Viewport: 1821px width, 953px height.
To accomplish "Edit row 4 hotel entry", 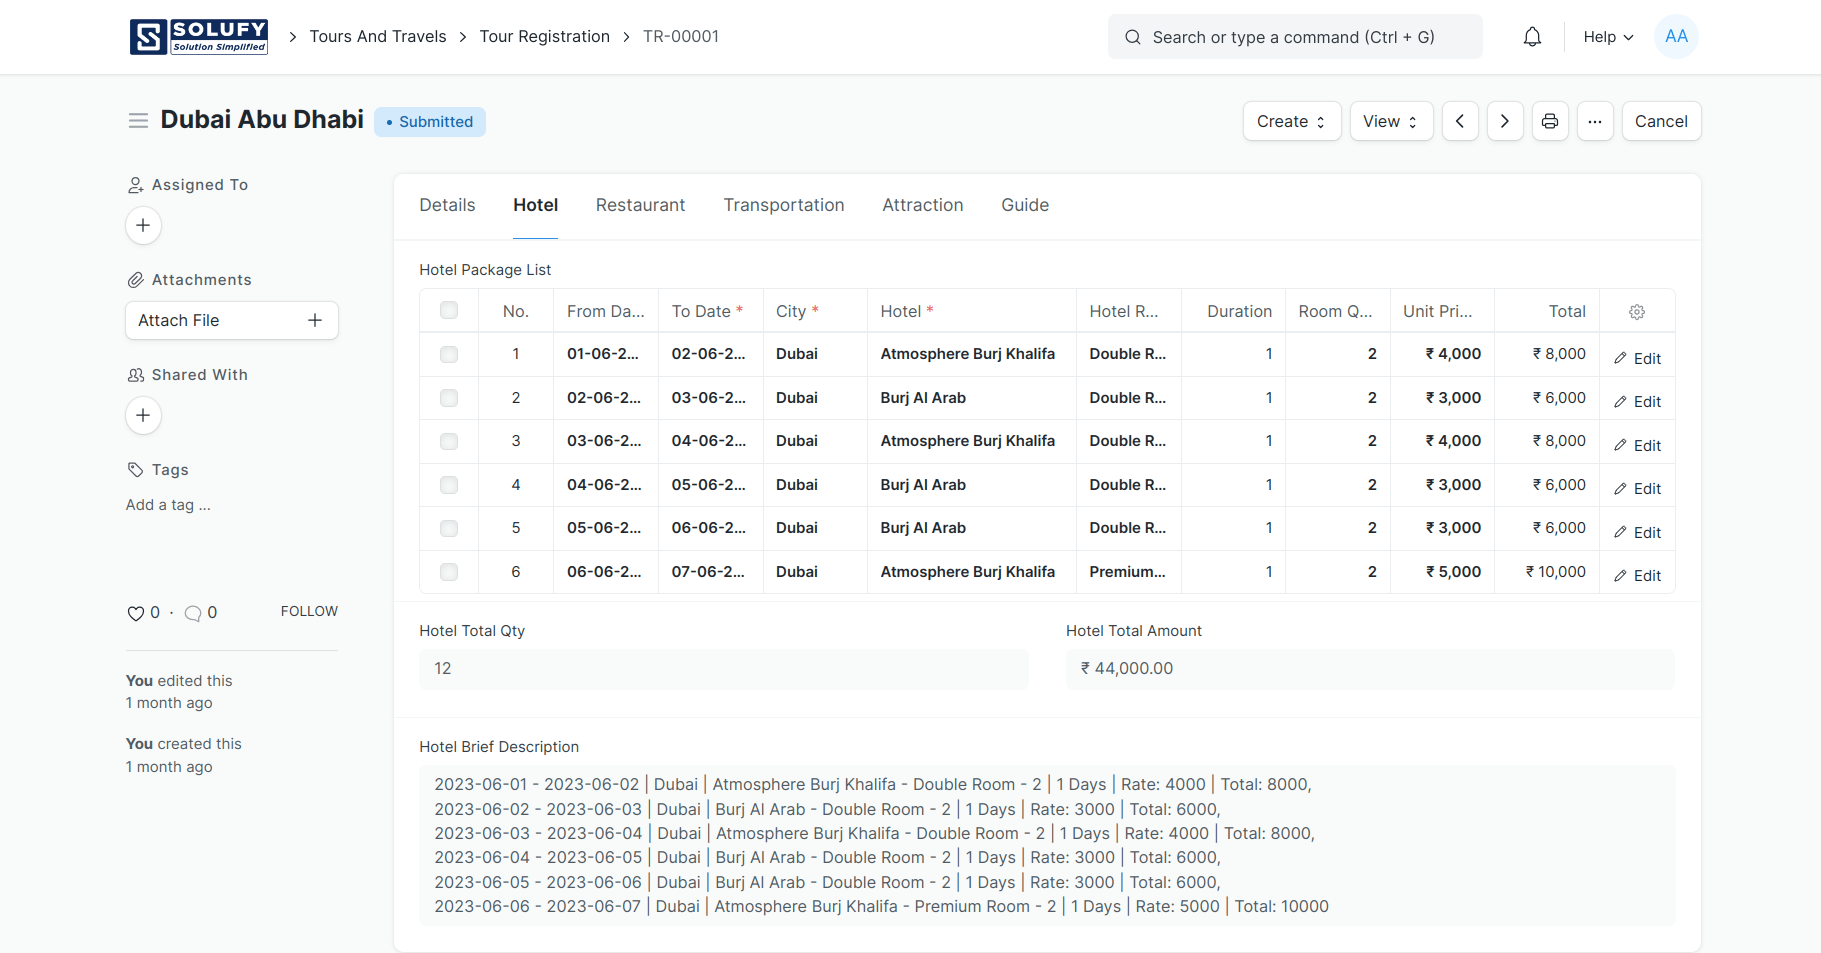I will [1637, 488].
